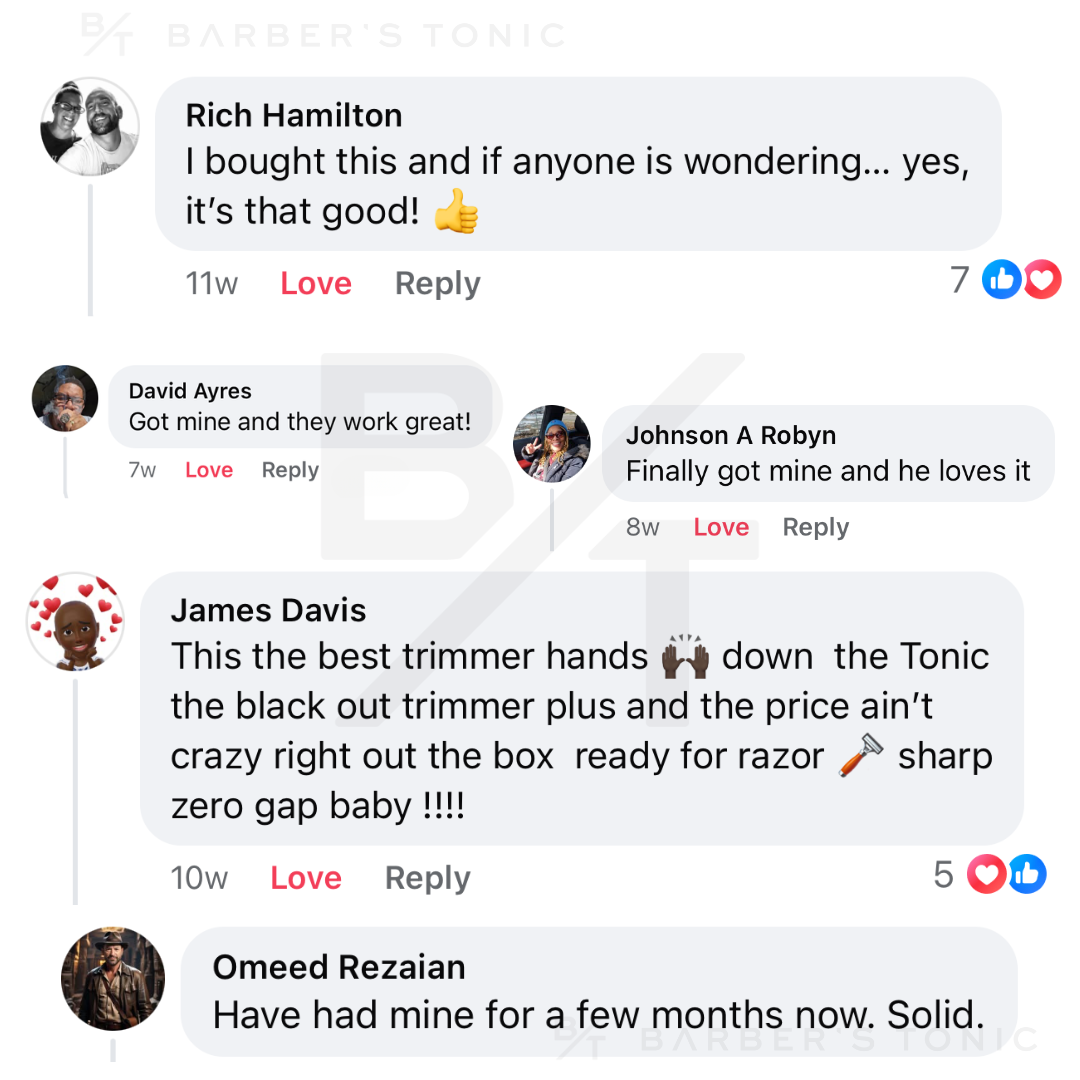
Task: Love Rich Hamilton's comment
Action: click(316, 284)
